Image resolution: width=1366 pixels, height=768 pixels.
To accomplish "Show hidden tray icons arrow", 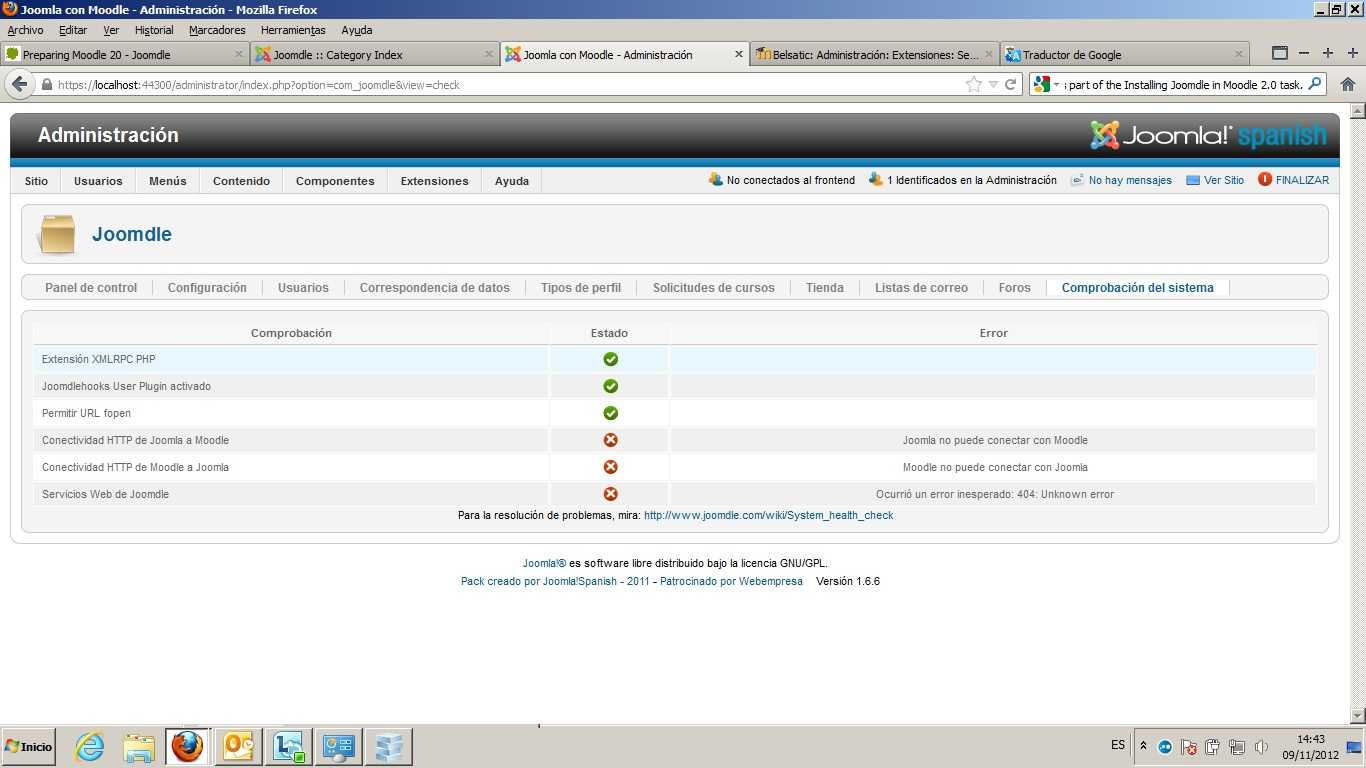I will click(1143, 747).
